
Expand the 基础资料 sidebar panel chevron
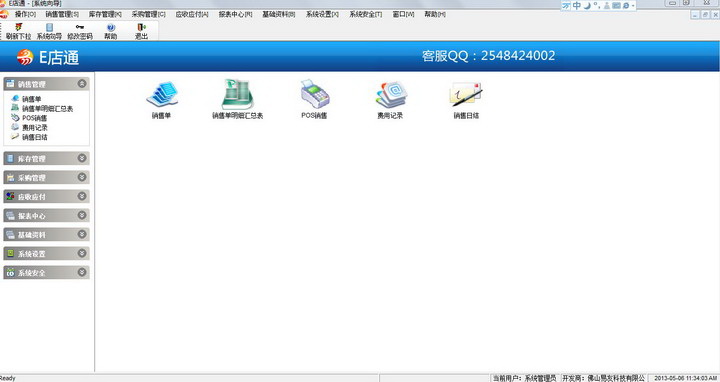coord(82,234)
